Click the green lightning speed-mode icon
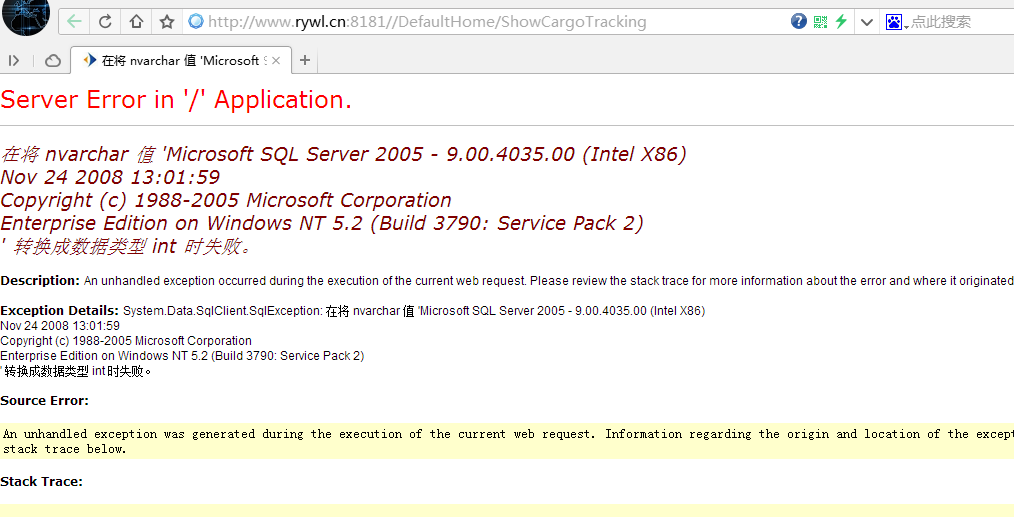The height and width of the screenshot is (517, 1014). pyautogui.click(x=841, y=22)
